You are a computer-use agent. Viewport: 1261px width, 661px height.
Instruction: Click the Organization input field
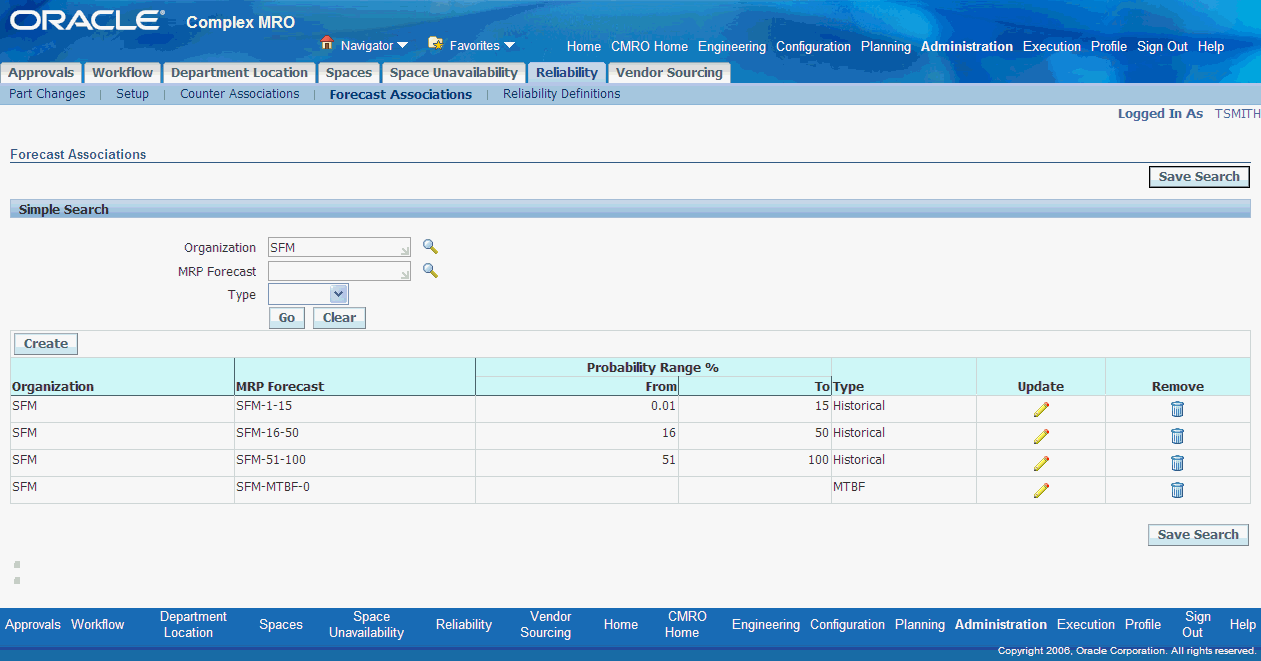(x=339, y=247)
